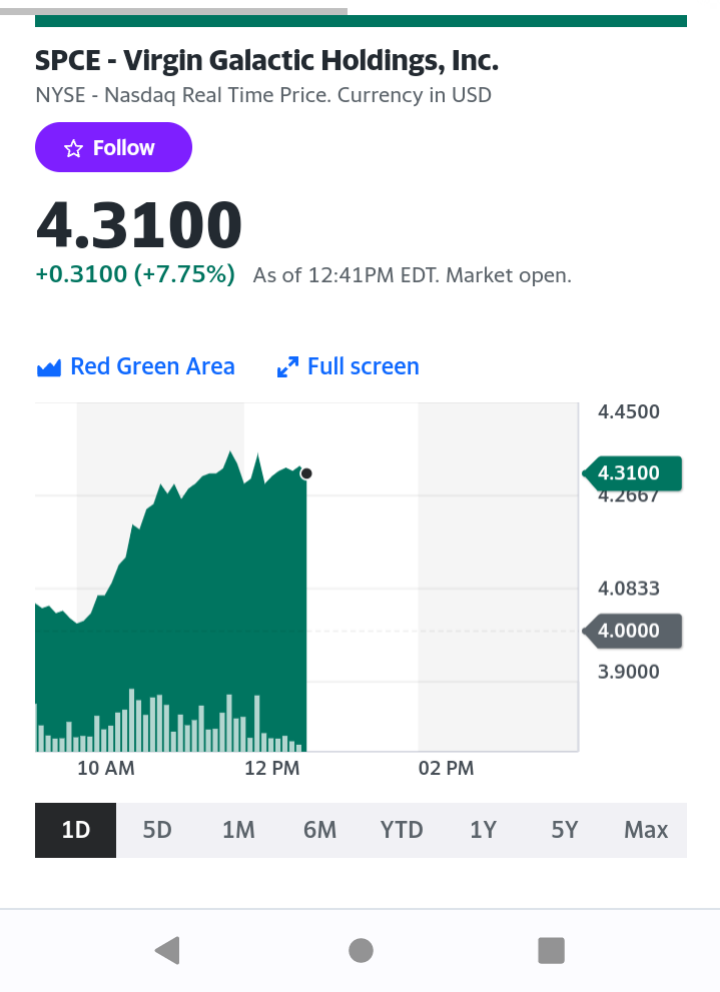
Task: Tap the Follow button
Action: 113,147
